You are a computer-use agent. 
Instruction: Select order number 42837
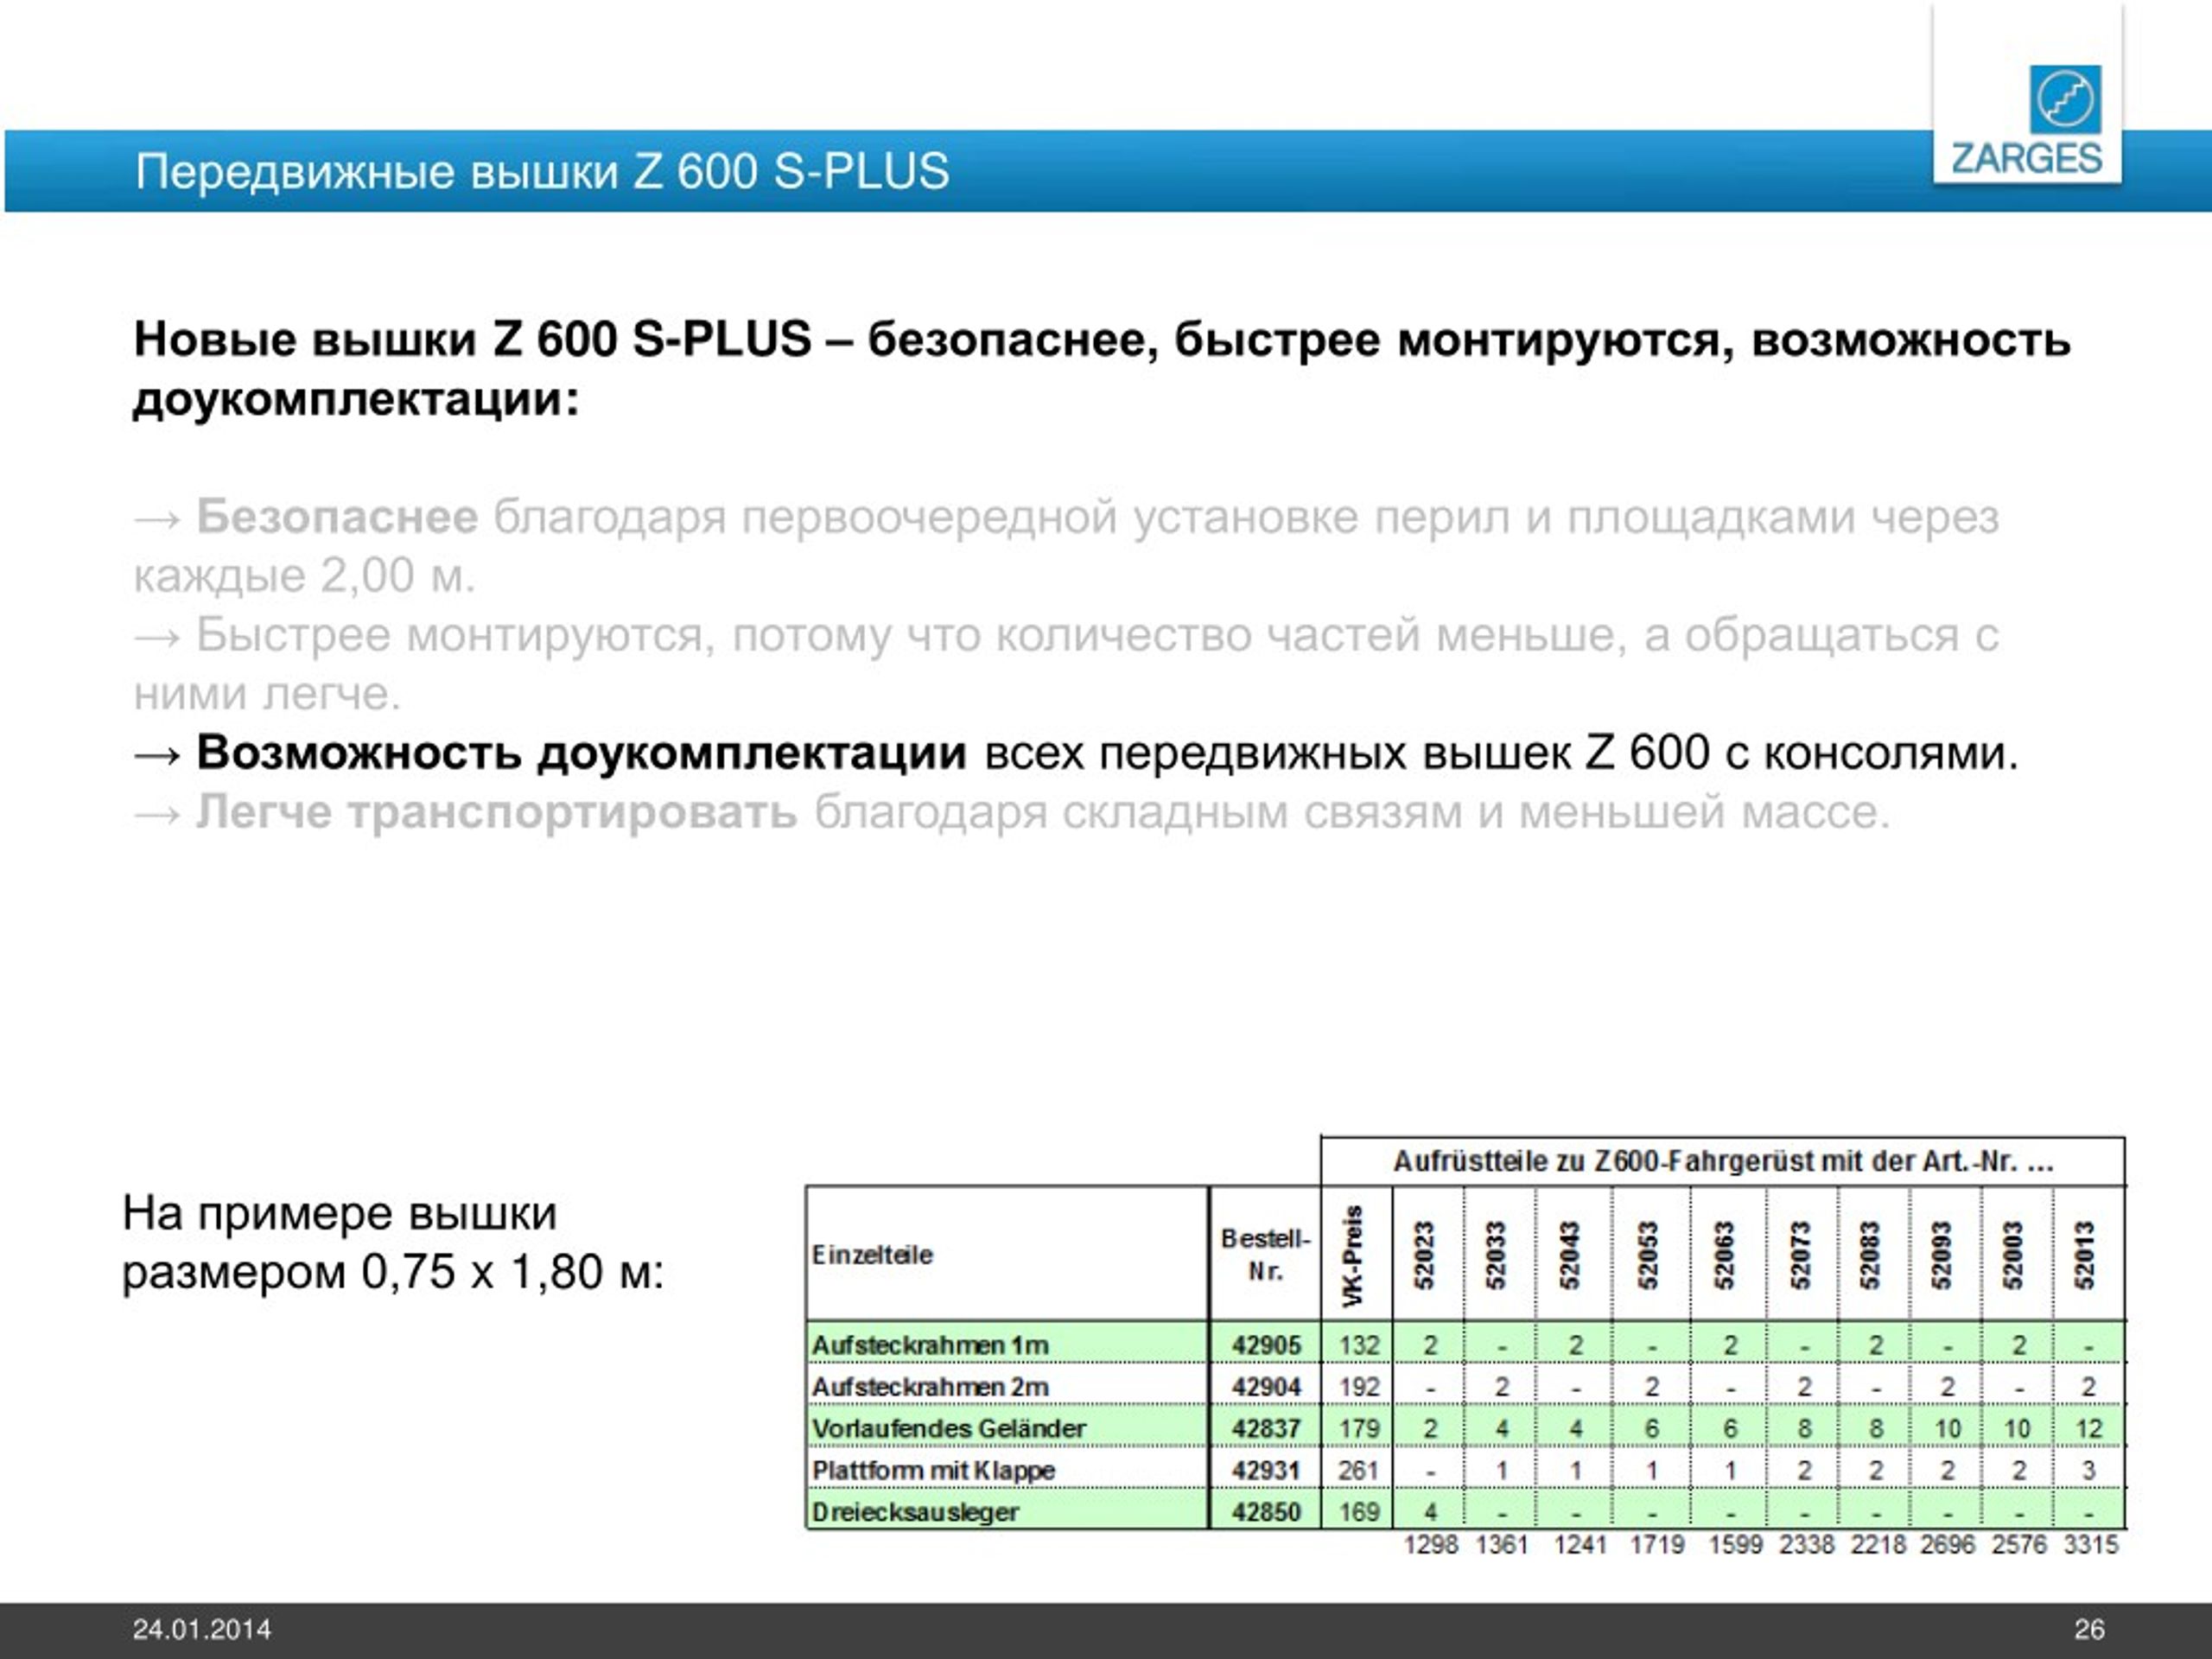[1266, 1429]
